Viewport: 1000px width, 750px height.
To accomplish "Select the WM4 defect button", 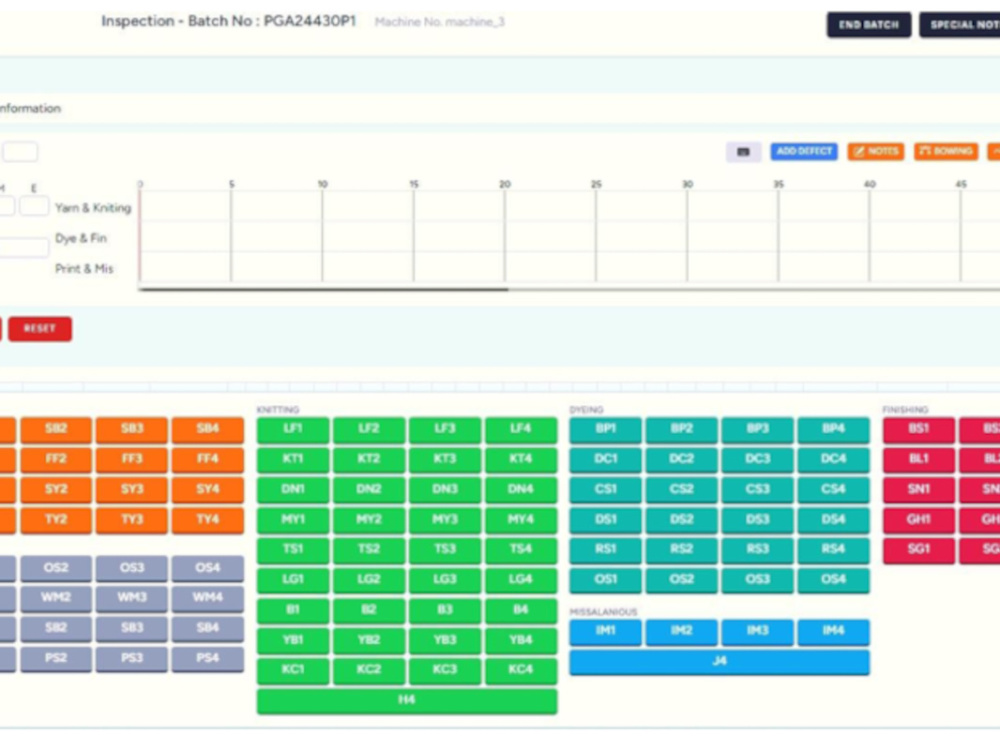I will (x=208, y=598).
